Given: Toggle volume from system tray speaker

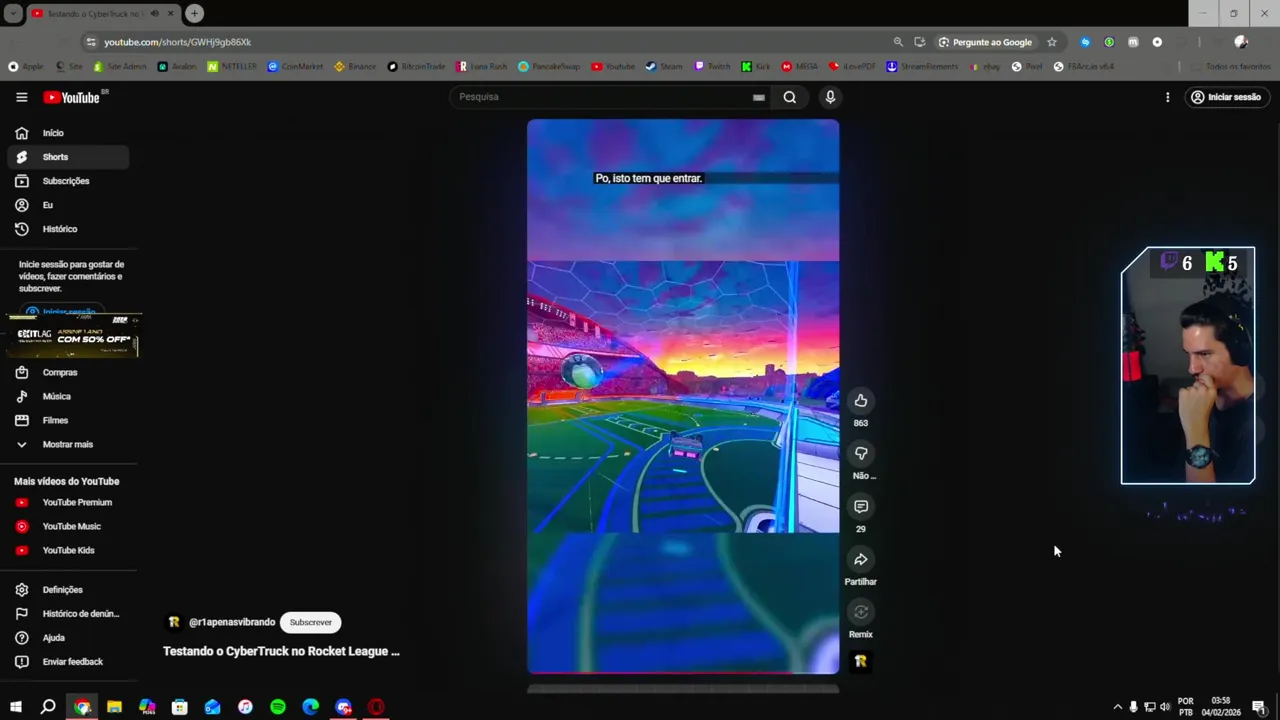Looking at the screenshot, I should click(1165, 707).
